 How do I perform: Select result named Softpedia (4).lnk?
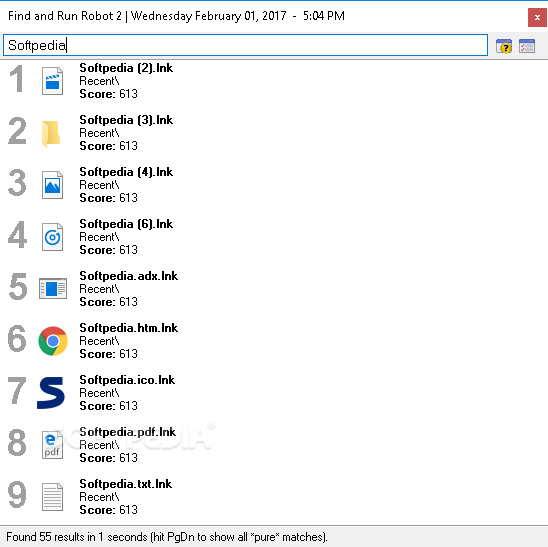point(126,172)
